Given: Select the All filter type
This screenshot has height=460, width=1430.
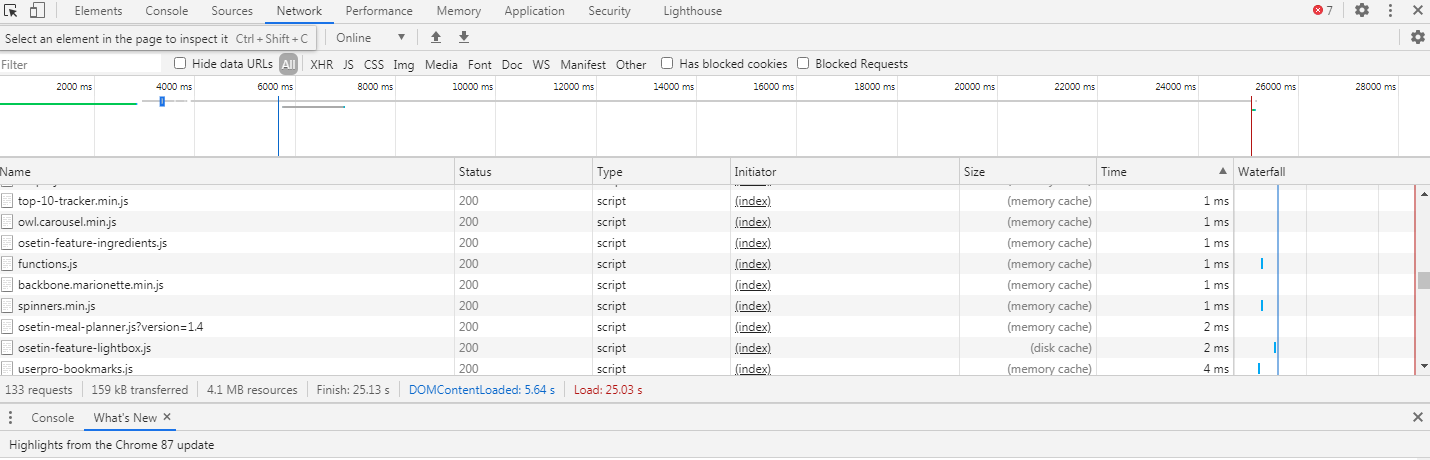Looking at the screenshot, I should (x=288, y=64).
